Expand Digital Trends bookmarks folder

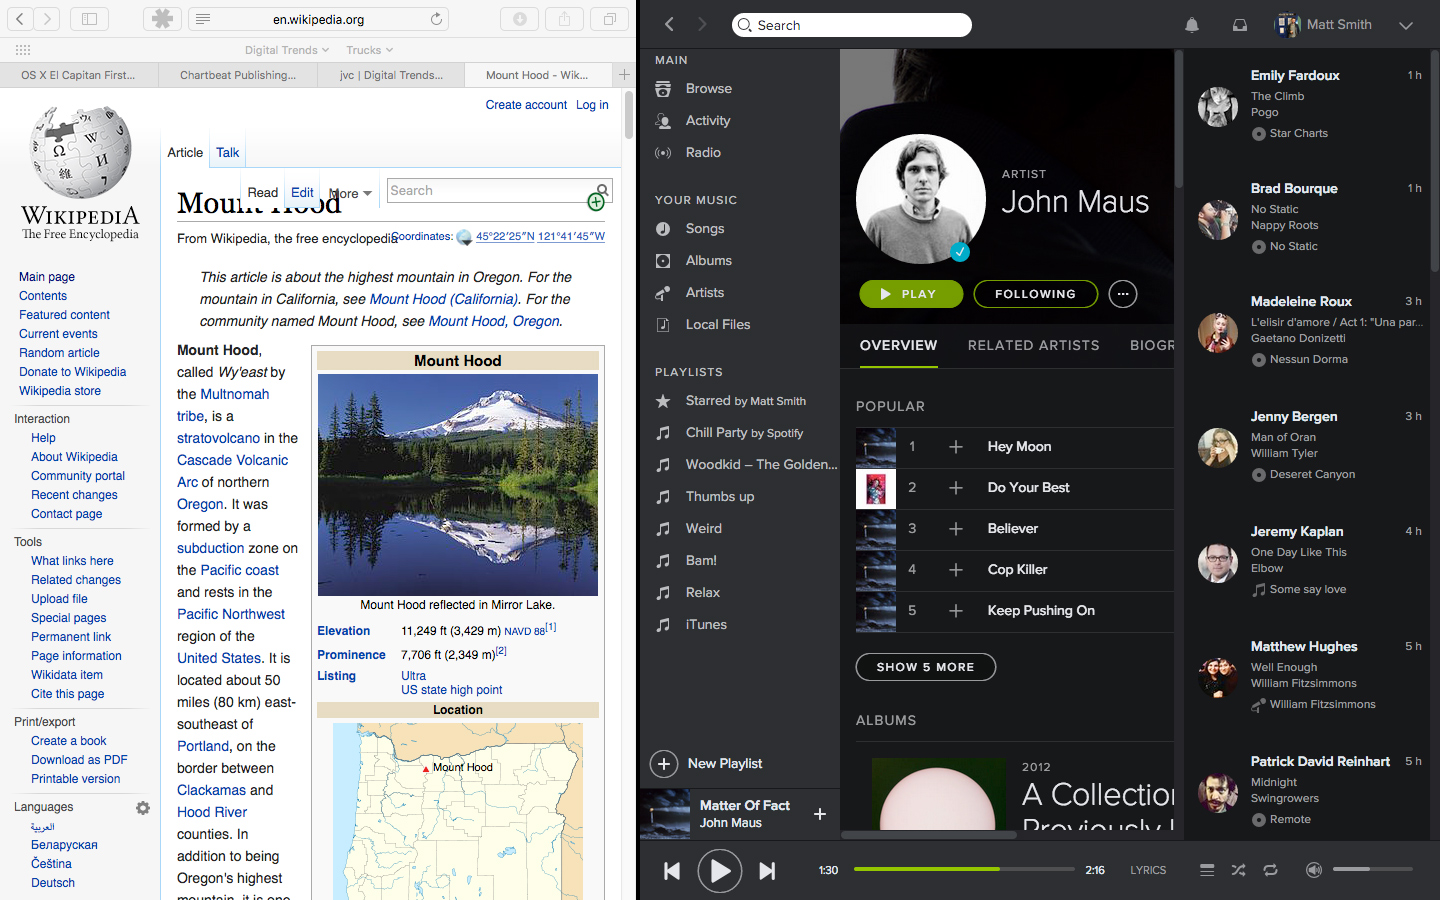pyautogui.click(x=287, y=50)
